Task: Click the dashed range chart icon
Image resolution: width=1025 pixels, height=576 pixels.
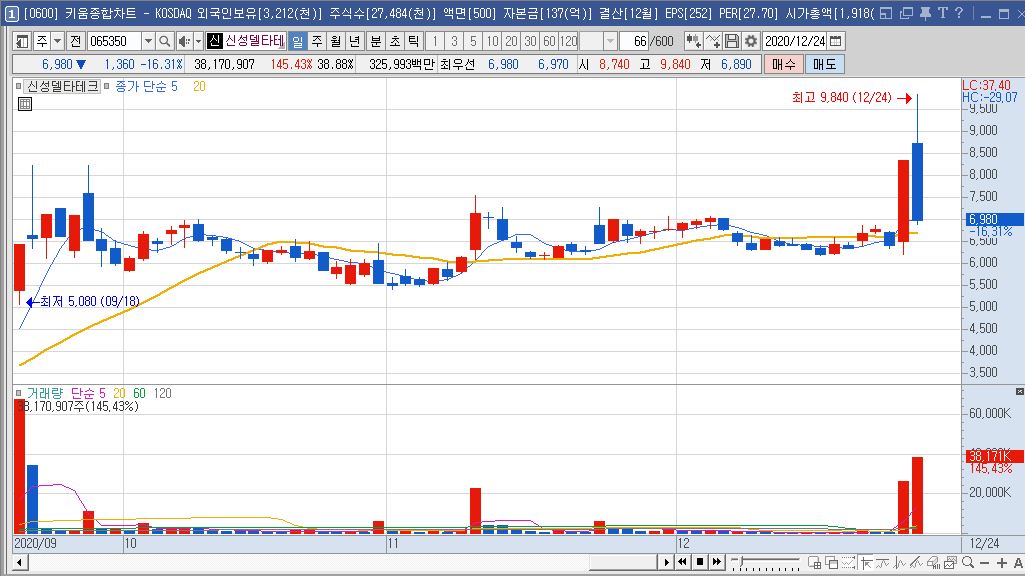Action: pos(849,562)
